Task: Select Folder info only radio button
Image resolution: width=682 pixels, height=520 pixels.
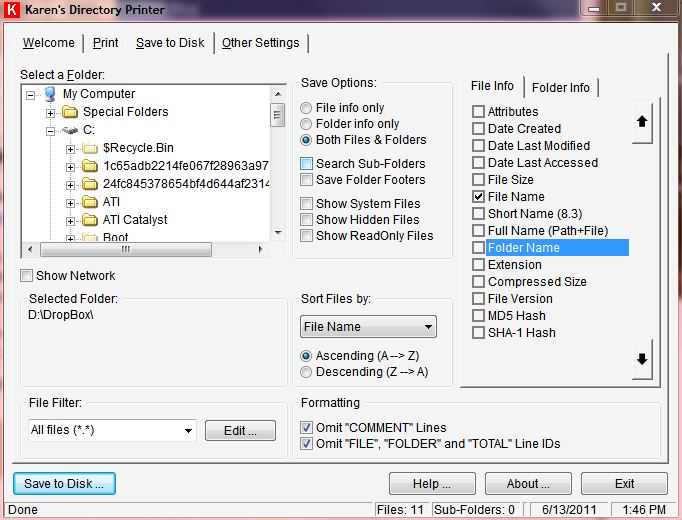Action: click(306, 124)
